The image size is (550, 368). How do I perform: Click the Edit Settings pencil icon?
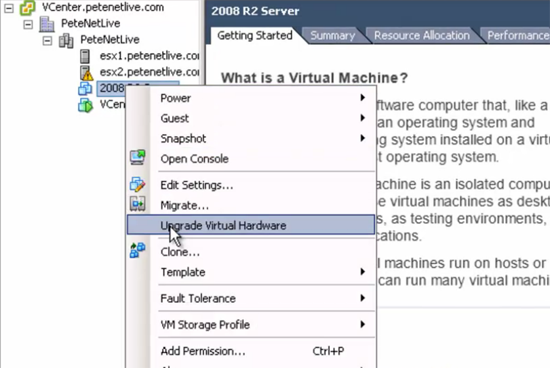(x=138, y=184)
